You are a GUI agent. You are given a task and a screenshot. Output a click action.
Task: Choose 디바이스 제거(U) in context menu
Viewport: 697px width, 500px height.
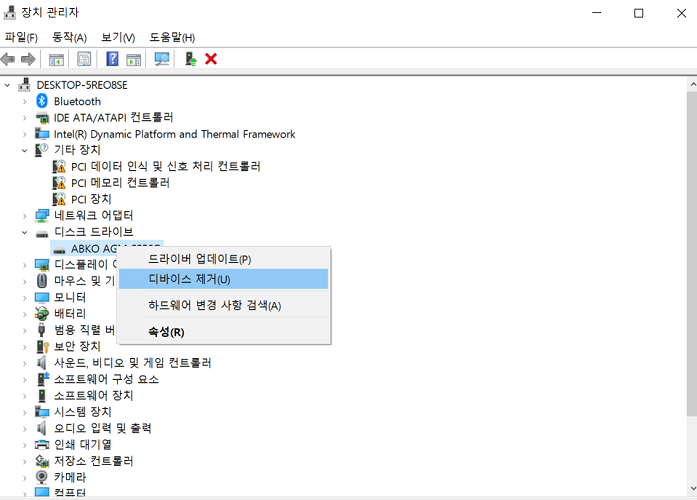(224, 279)
